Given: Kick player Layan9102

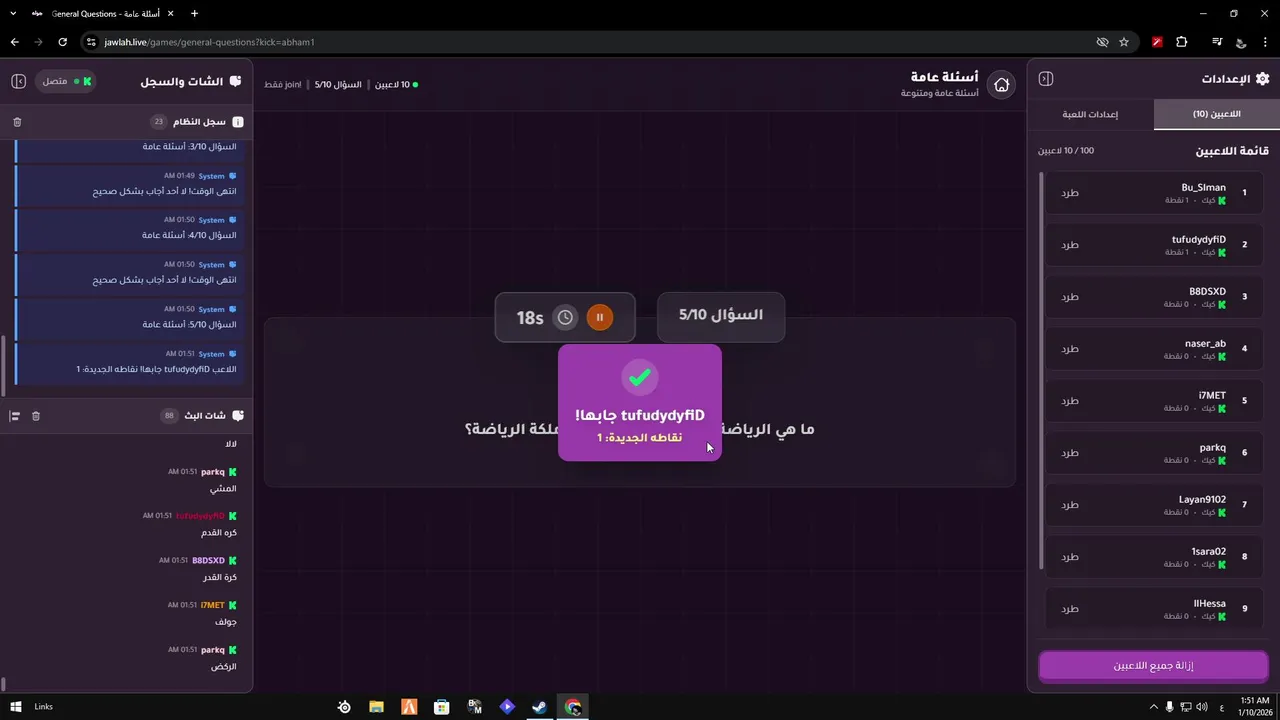Looking at the screenshot, I should pos(1070,505).
